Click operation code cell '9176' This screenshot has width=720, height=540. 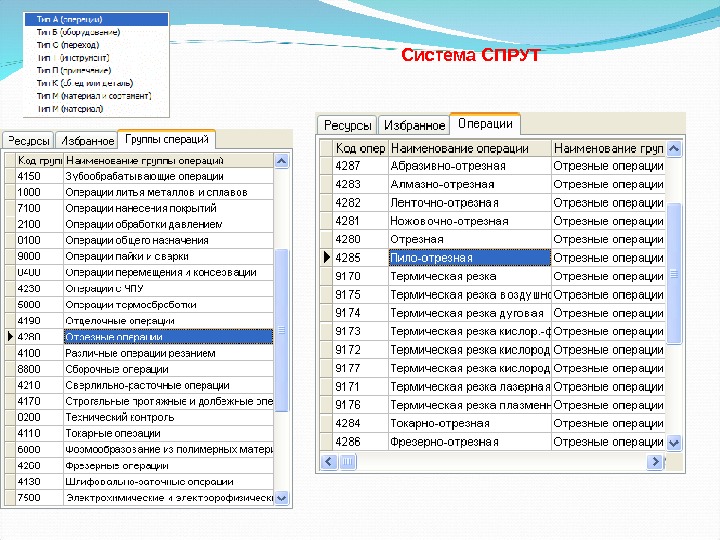point(360,405)
